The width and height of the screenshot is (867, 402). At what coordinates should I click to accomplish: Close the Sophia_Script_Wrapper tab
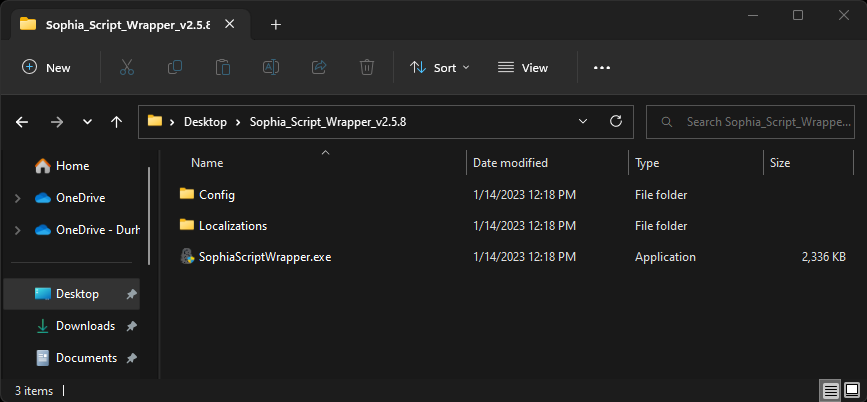pyautogui.click(x=229, y=24)
